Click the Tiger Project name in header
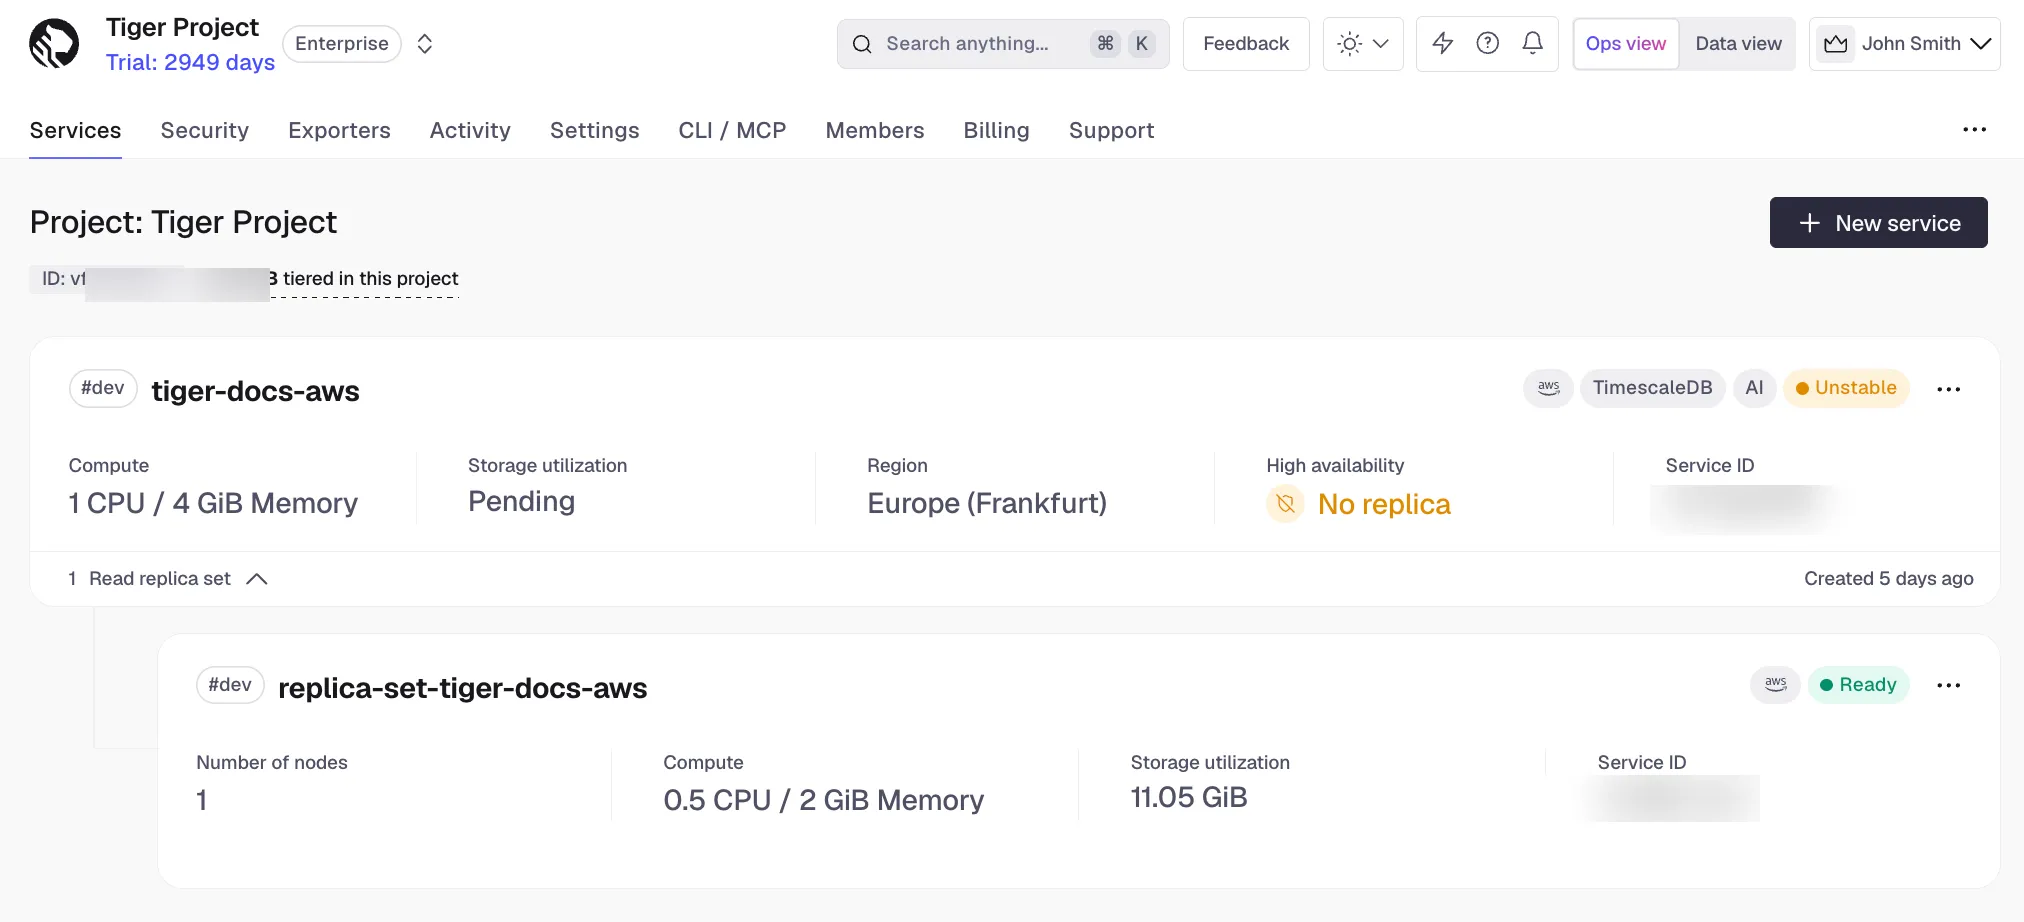This screenshot has width=2024, height=922. pos(183,27)
